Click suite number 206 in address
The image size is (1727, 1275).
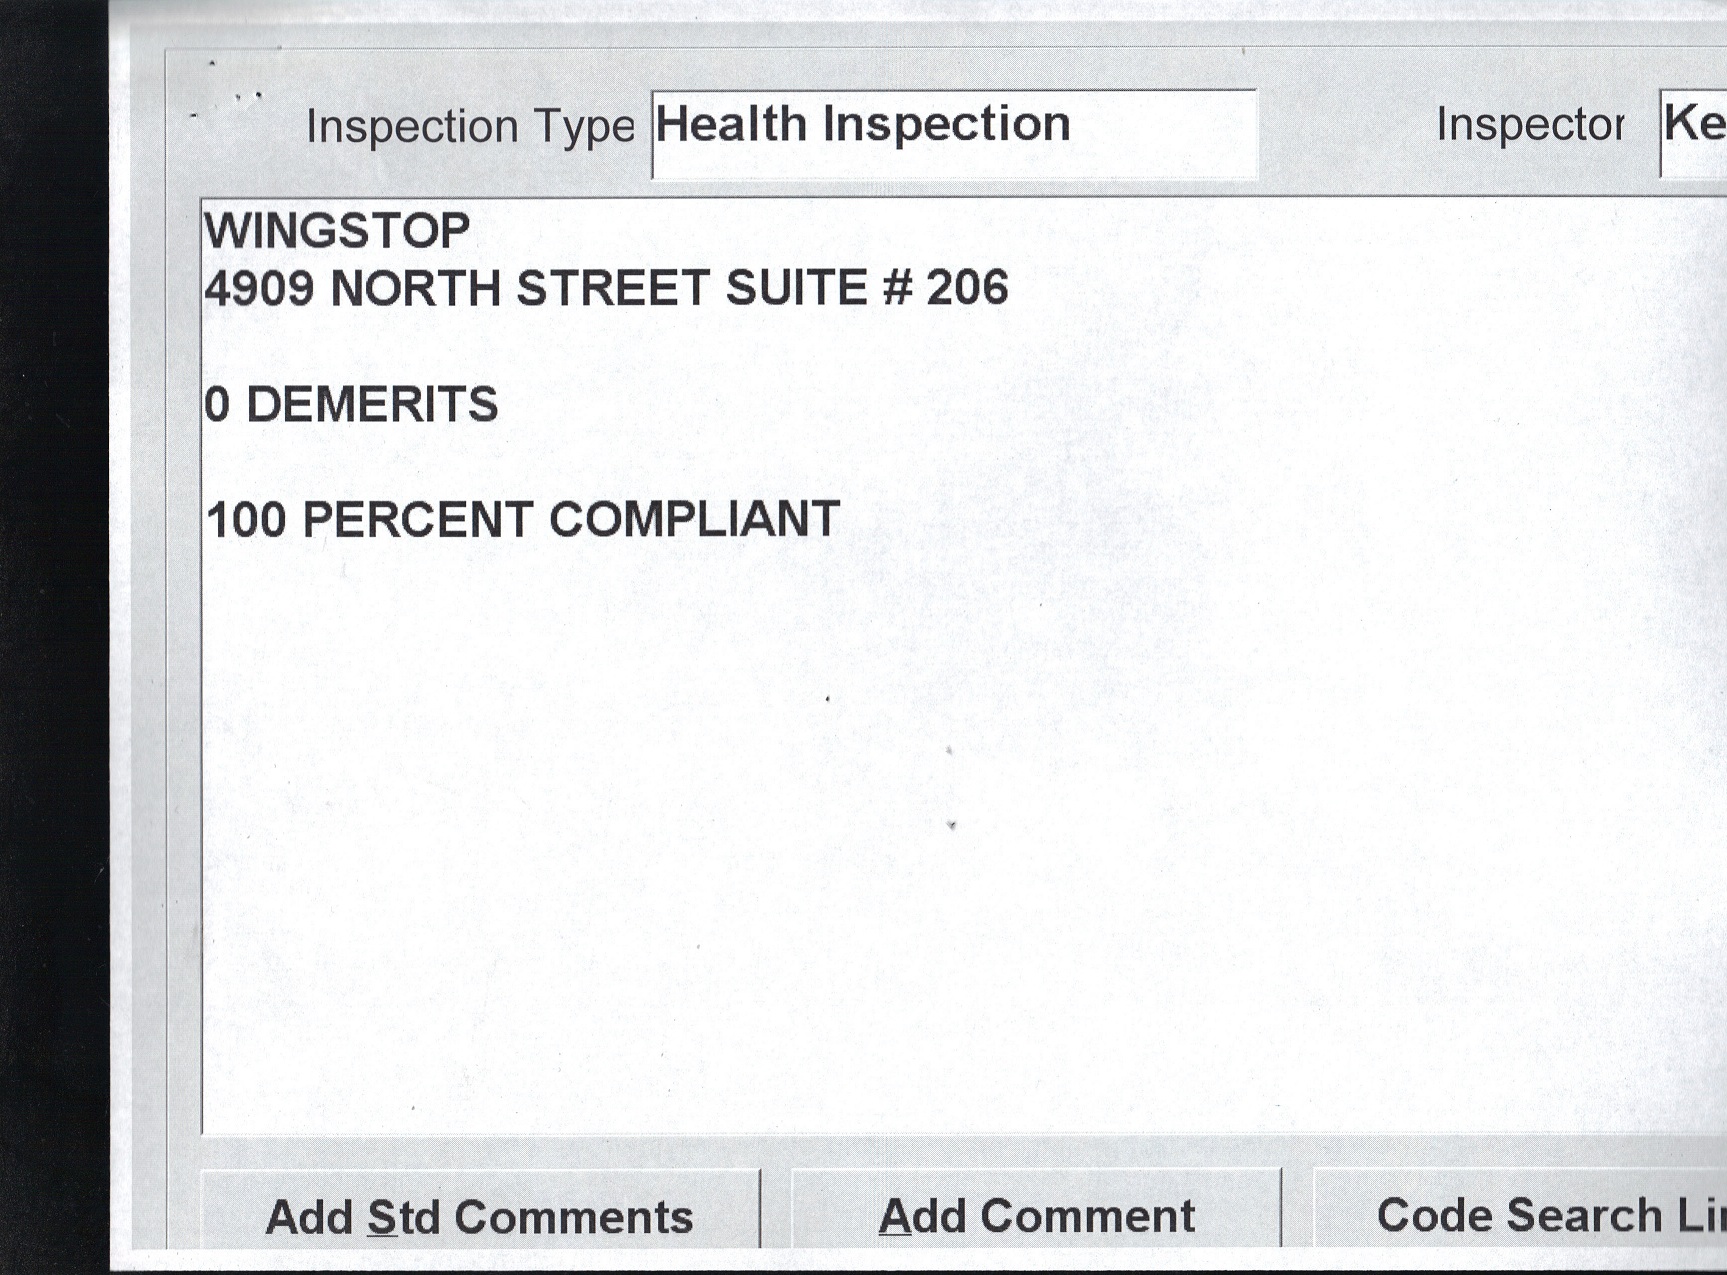[x=967, y=288]
